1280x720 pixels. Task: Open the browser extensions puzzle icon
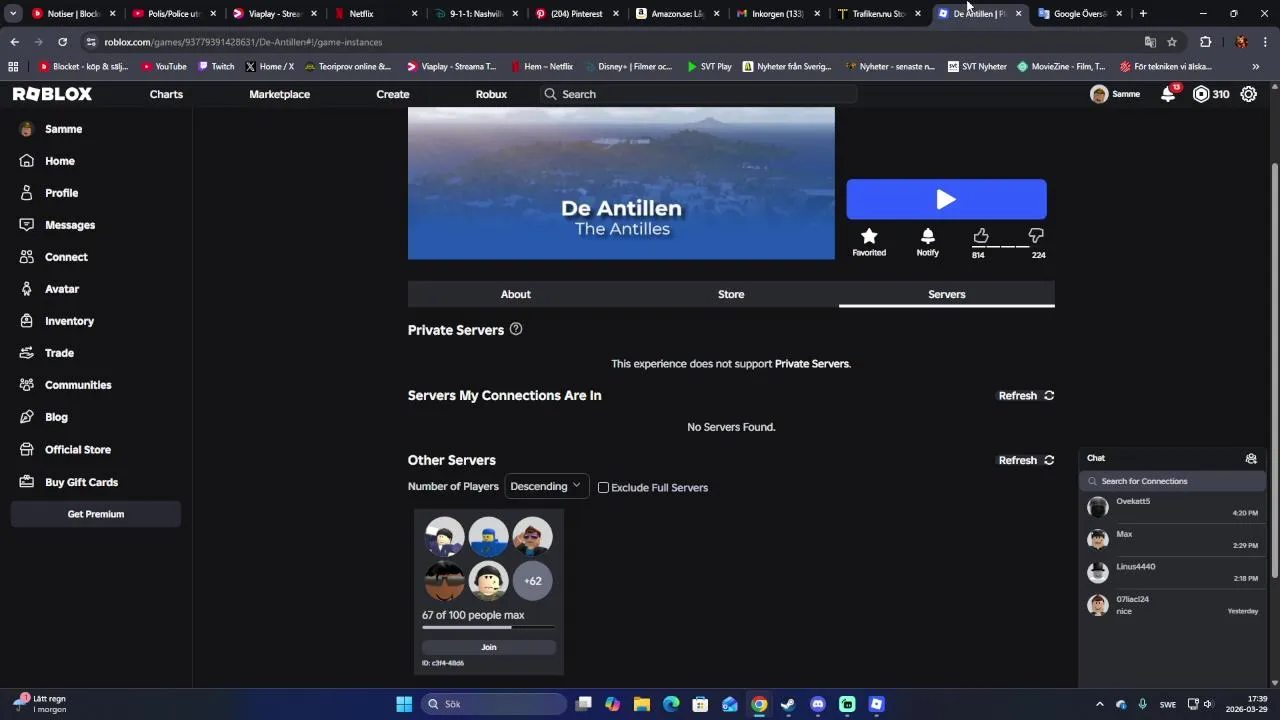point(1205,42)
